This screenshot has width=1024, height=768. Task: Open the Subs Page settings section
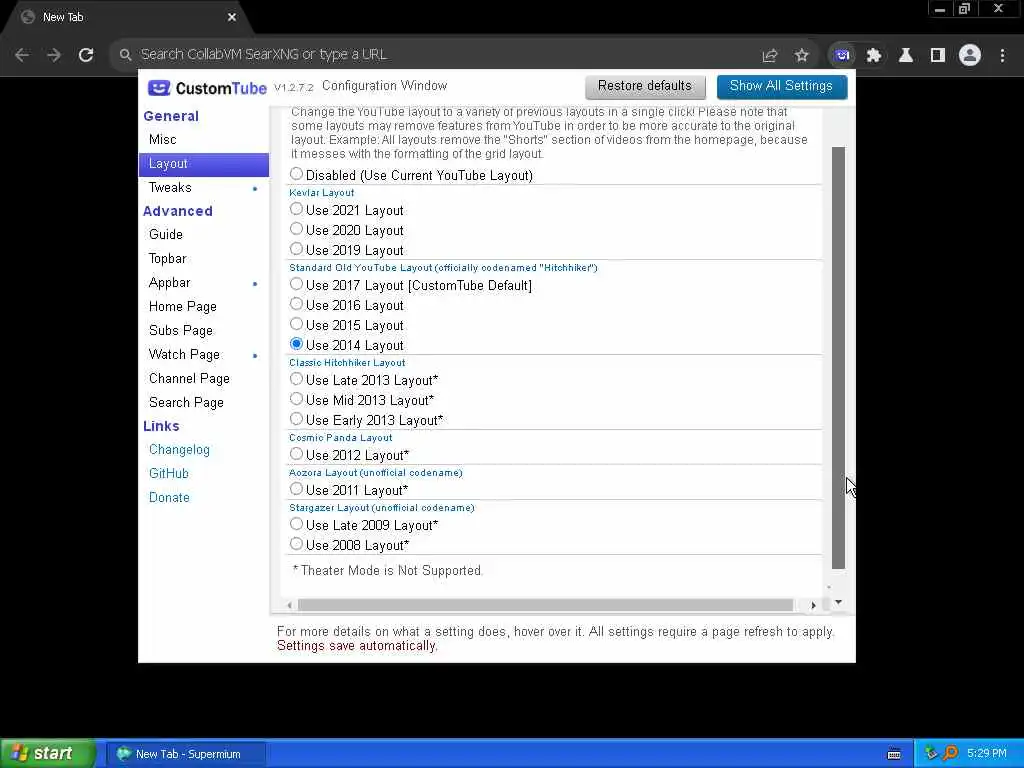tap(204, 331)
